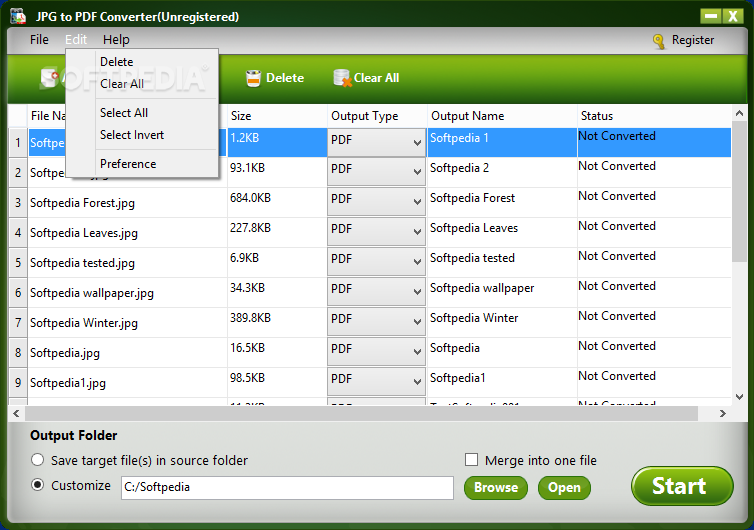The height and width of the screenshot is (530, 754).
Task: Click the Register key icon
Action: point(659,41)
